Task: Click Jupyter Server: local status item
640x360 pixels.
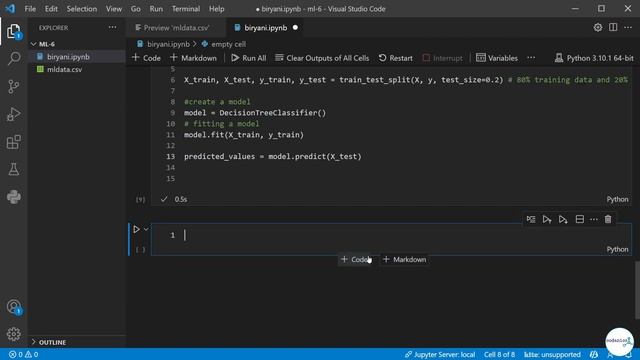Action: [x=440, y=355]
